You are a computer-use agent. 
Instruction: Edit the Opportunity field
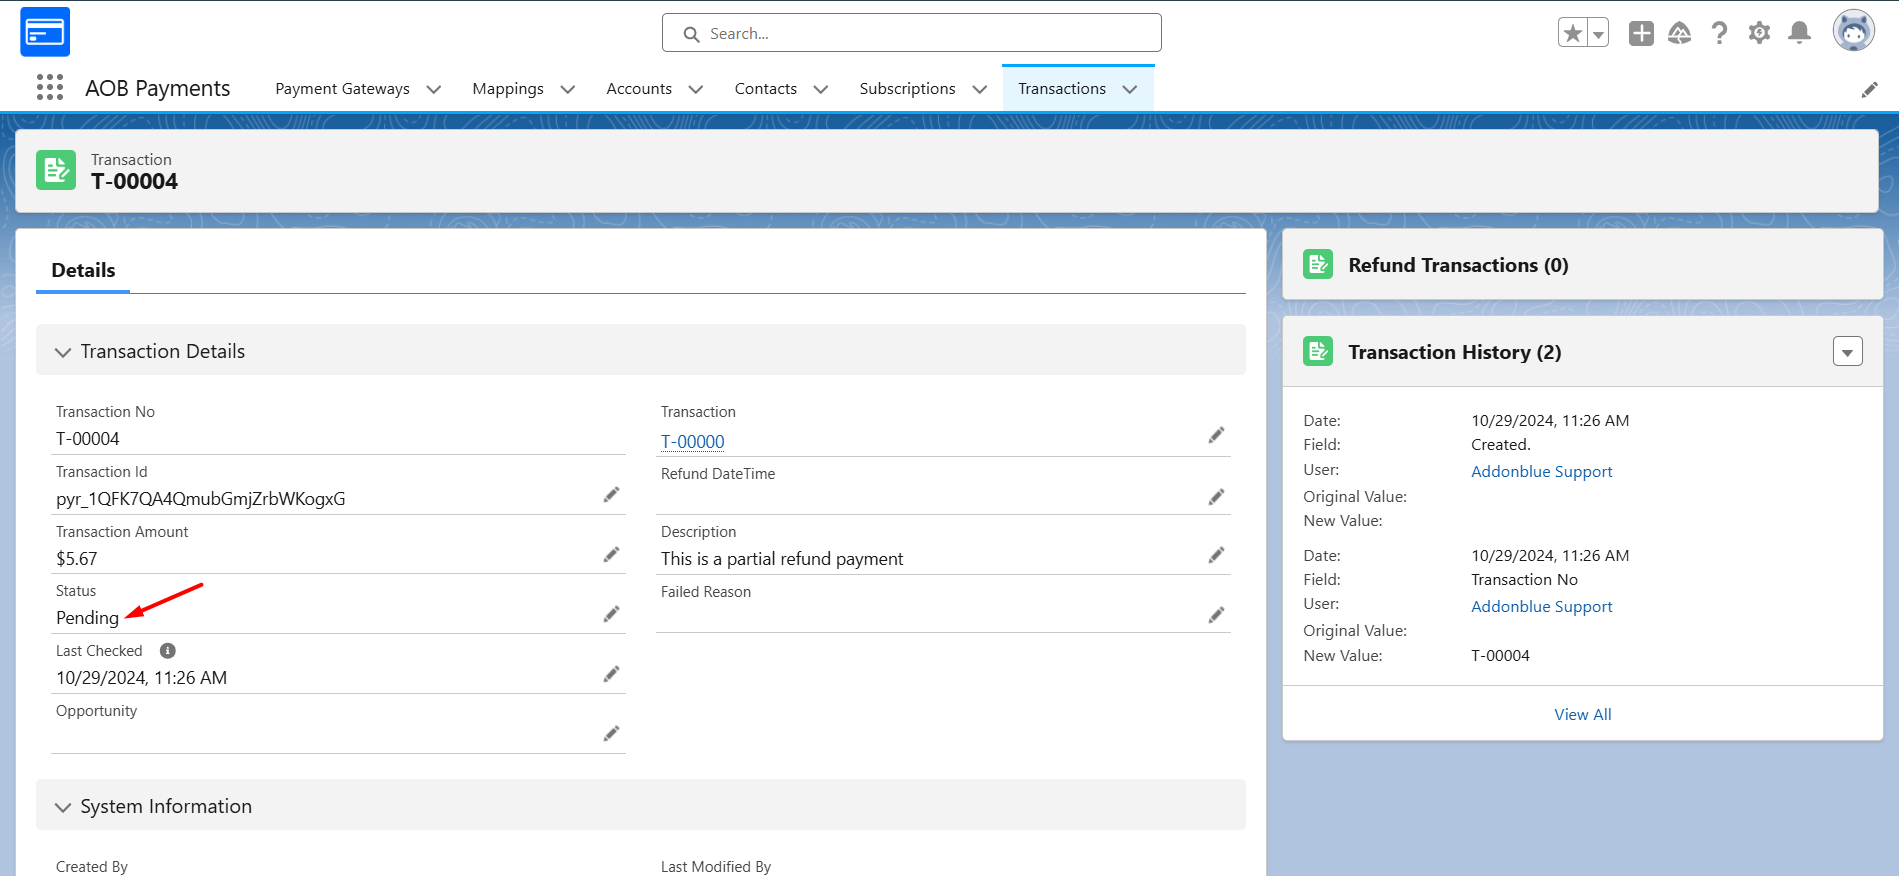pyautogui.click(x=611, y=734)
